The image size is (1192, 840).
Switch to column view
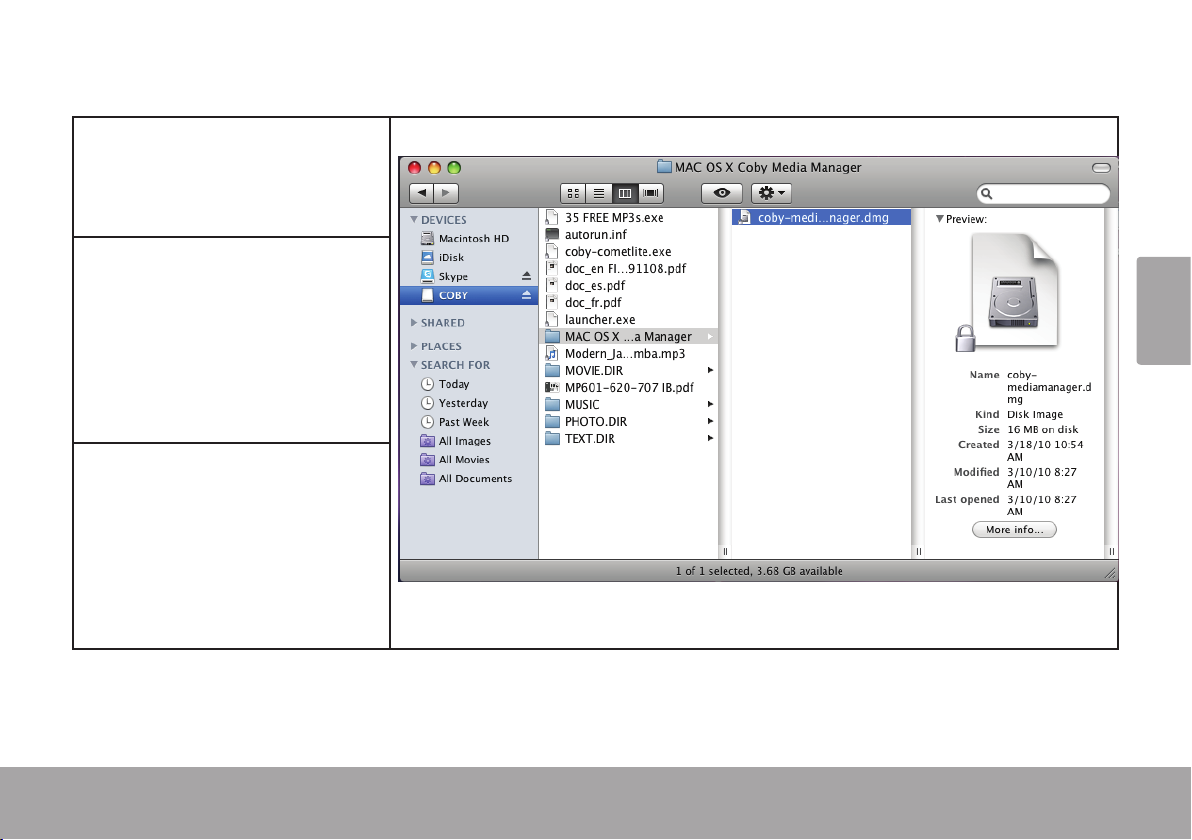[625, 193]
